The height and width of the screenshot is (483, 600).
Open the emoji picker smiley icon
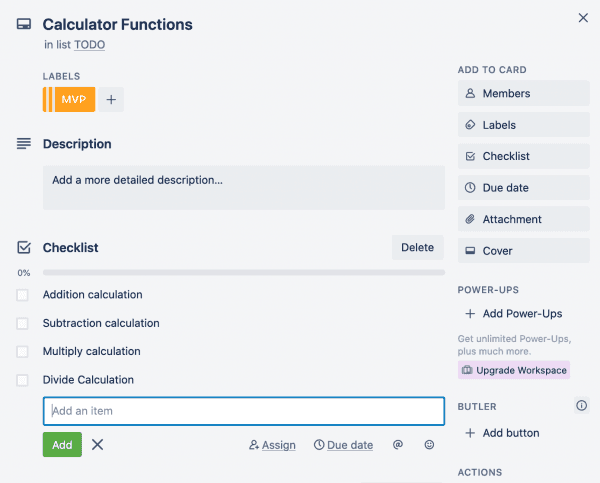tap(430, 445)
